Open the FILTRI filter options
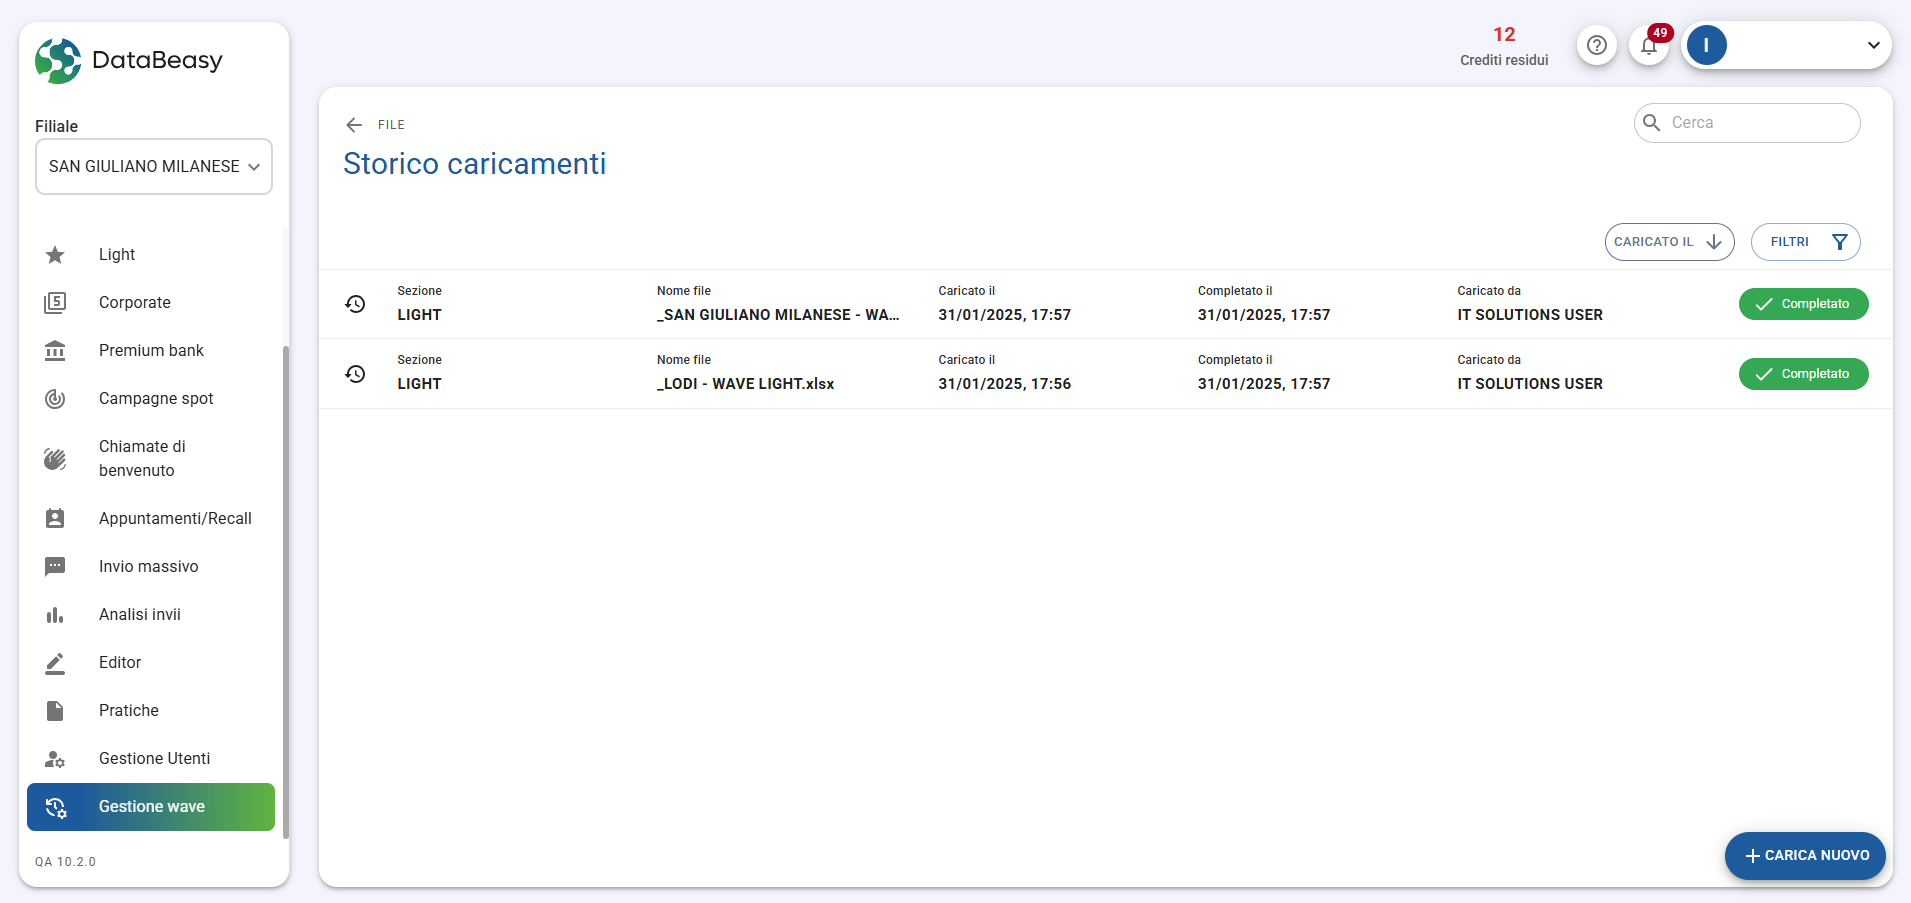Screen dimensions: 1911x903 point(1805,242)
